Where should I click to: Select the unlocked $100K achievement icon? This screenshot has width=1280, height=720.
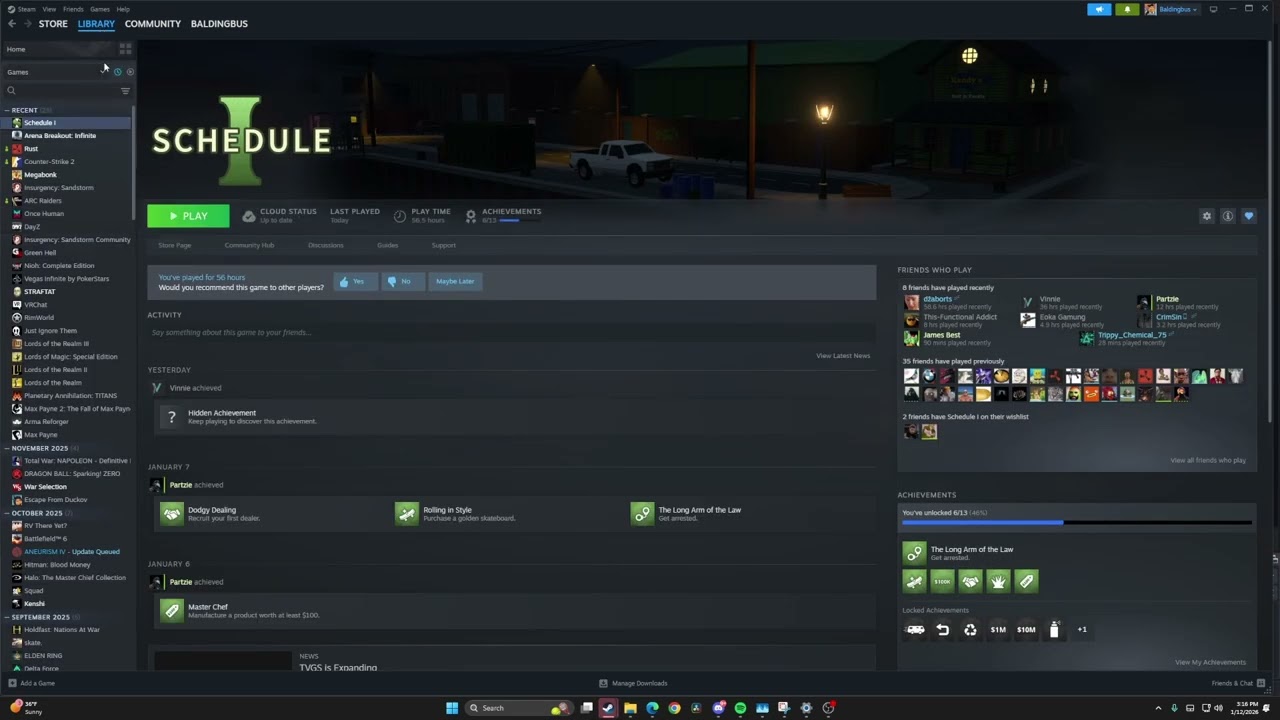[x=942, y=581]
